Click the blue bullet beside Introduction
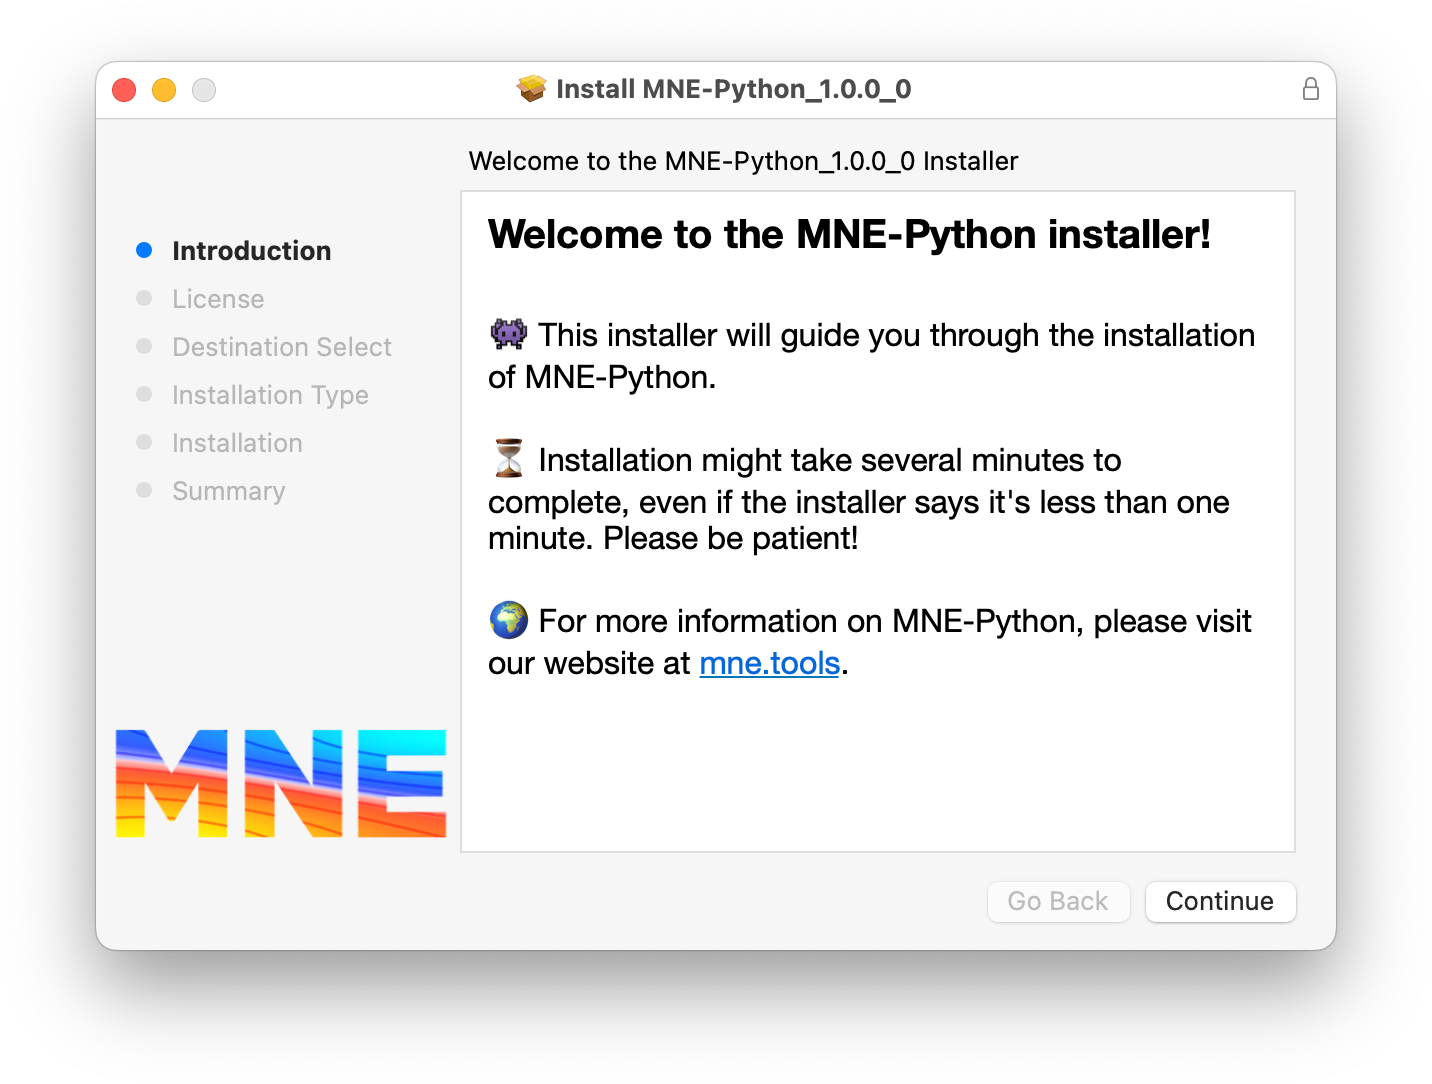Image resolution: width=1432 pixels, height=1084 pixels. tap(144, 250)
